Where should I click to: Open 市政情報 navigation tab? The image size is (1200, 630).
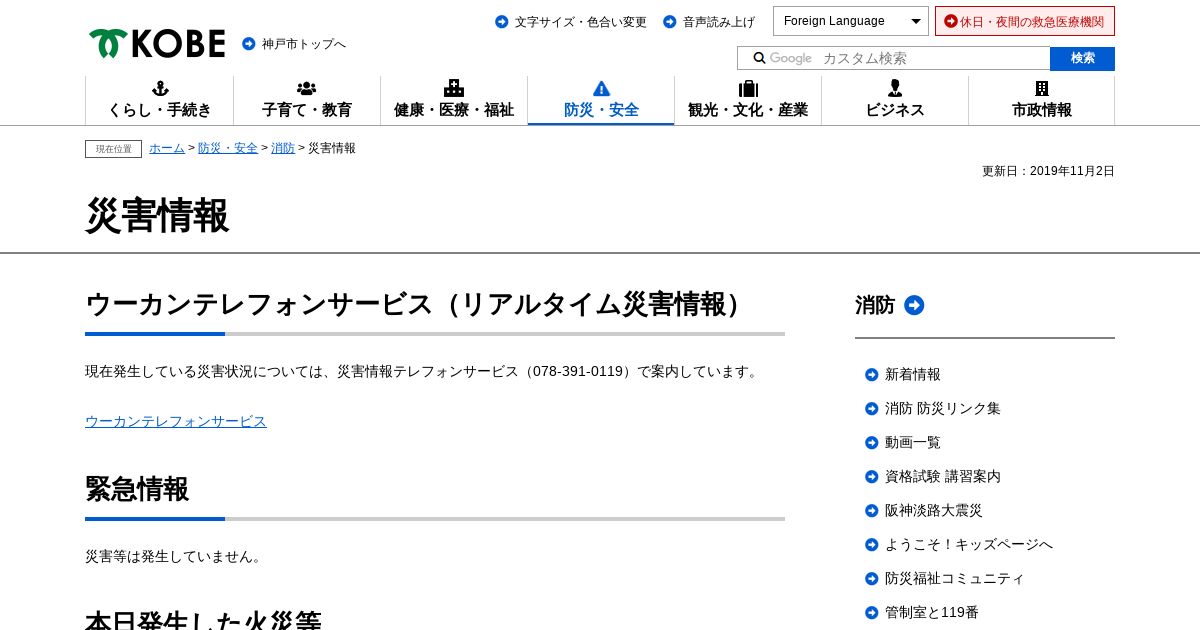(x=1042, y=100)
